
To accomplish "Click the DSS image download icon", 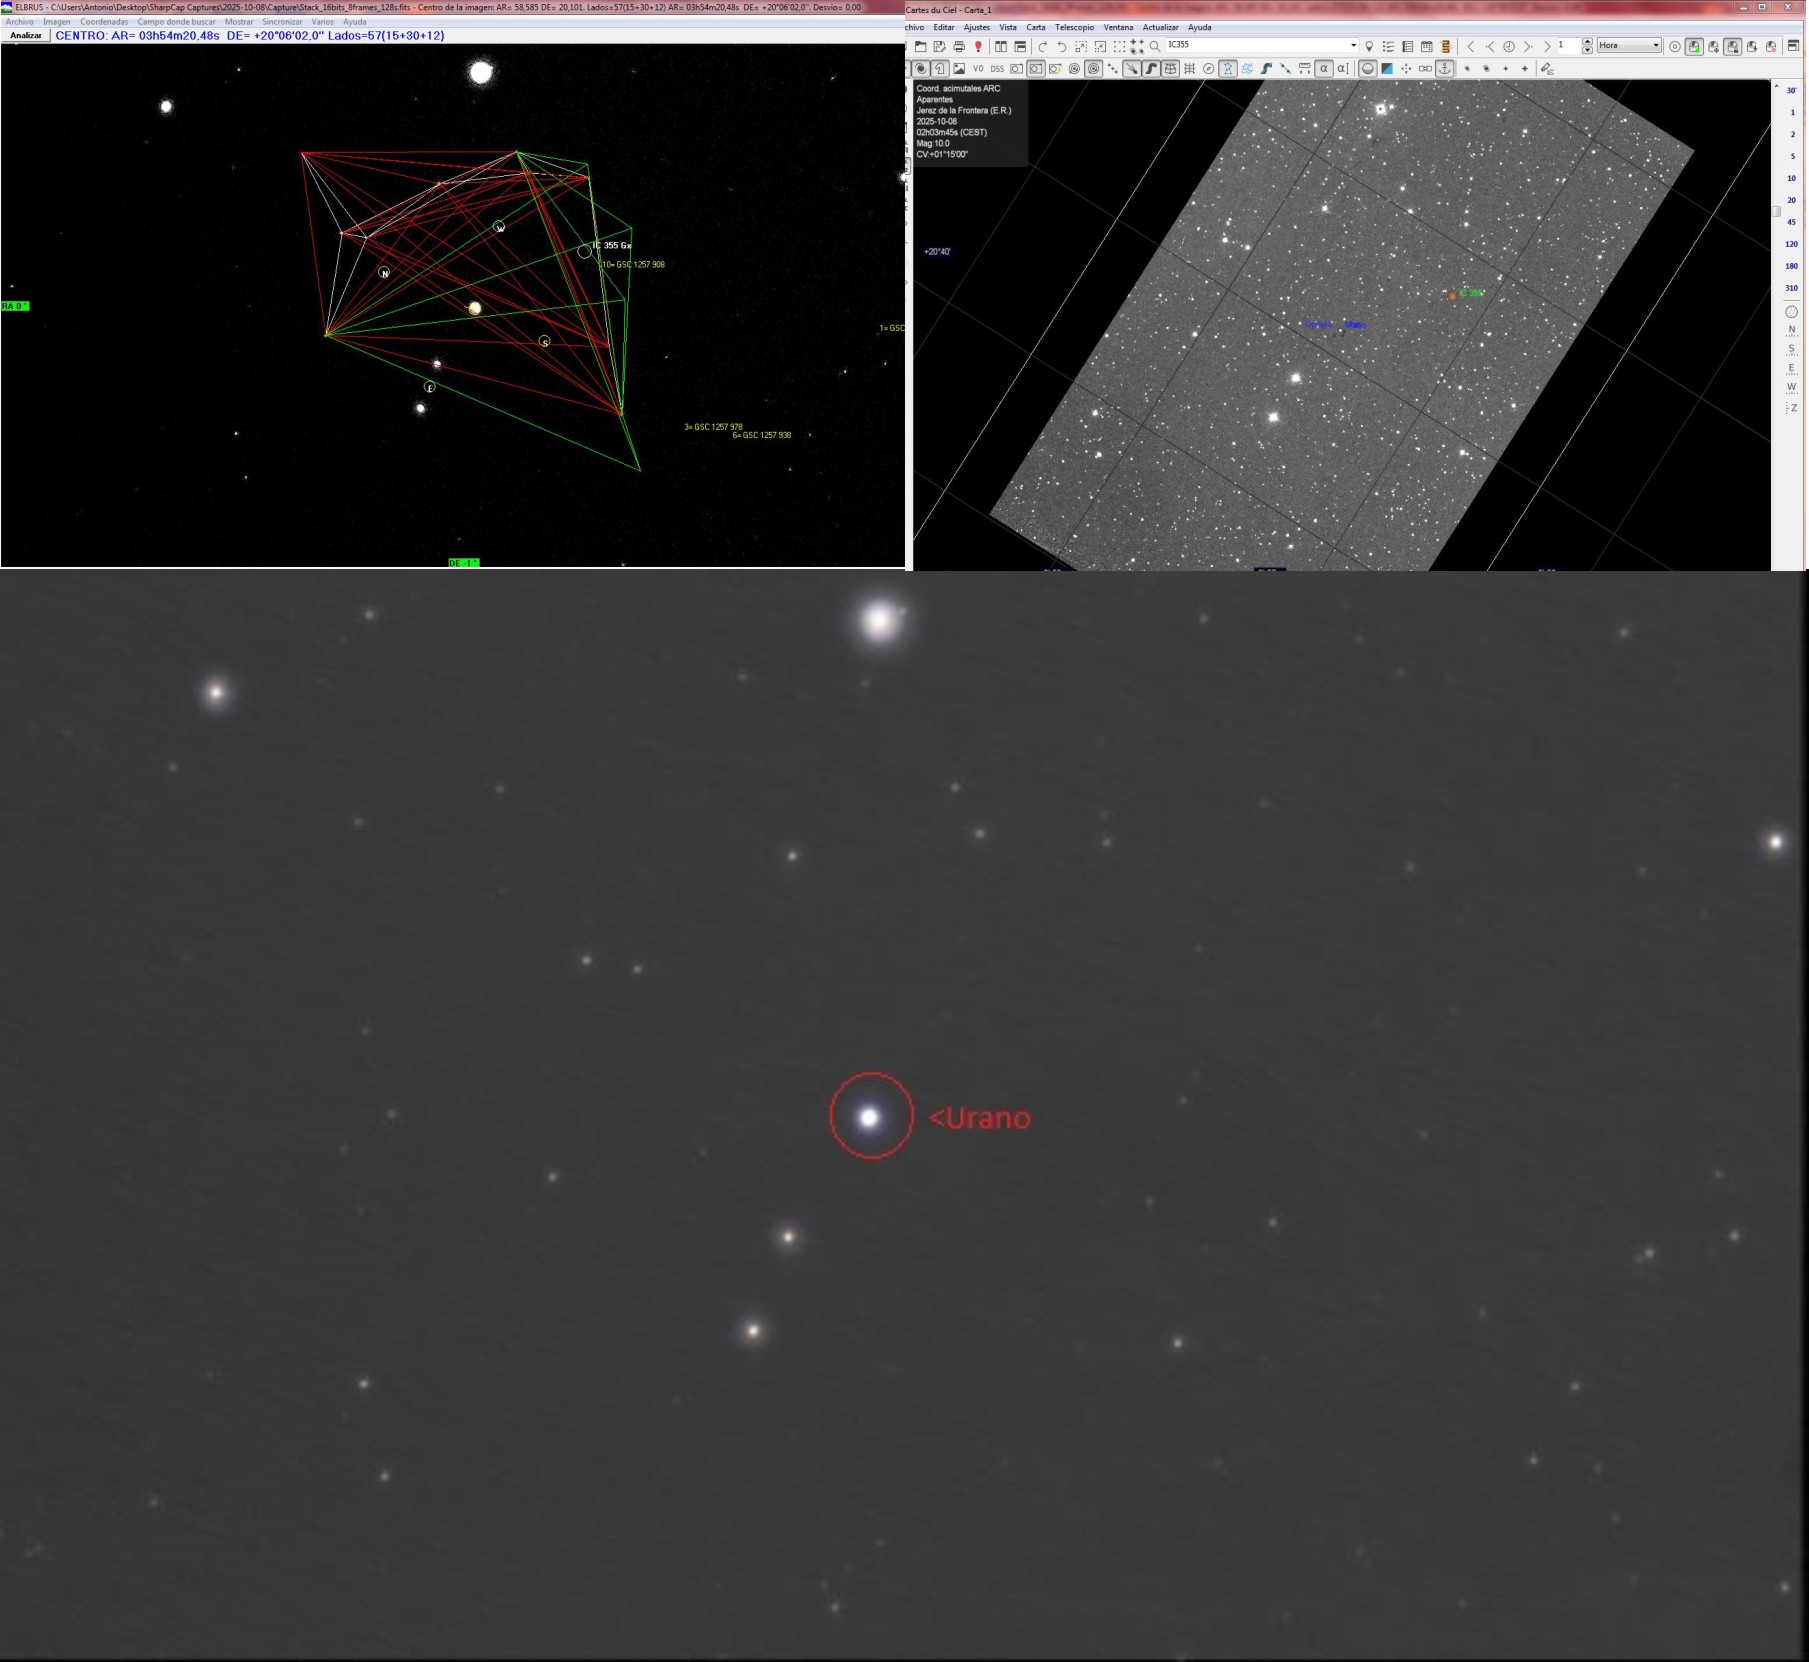I will pyautogui.click(x=997, y=69).
